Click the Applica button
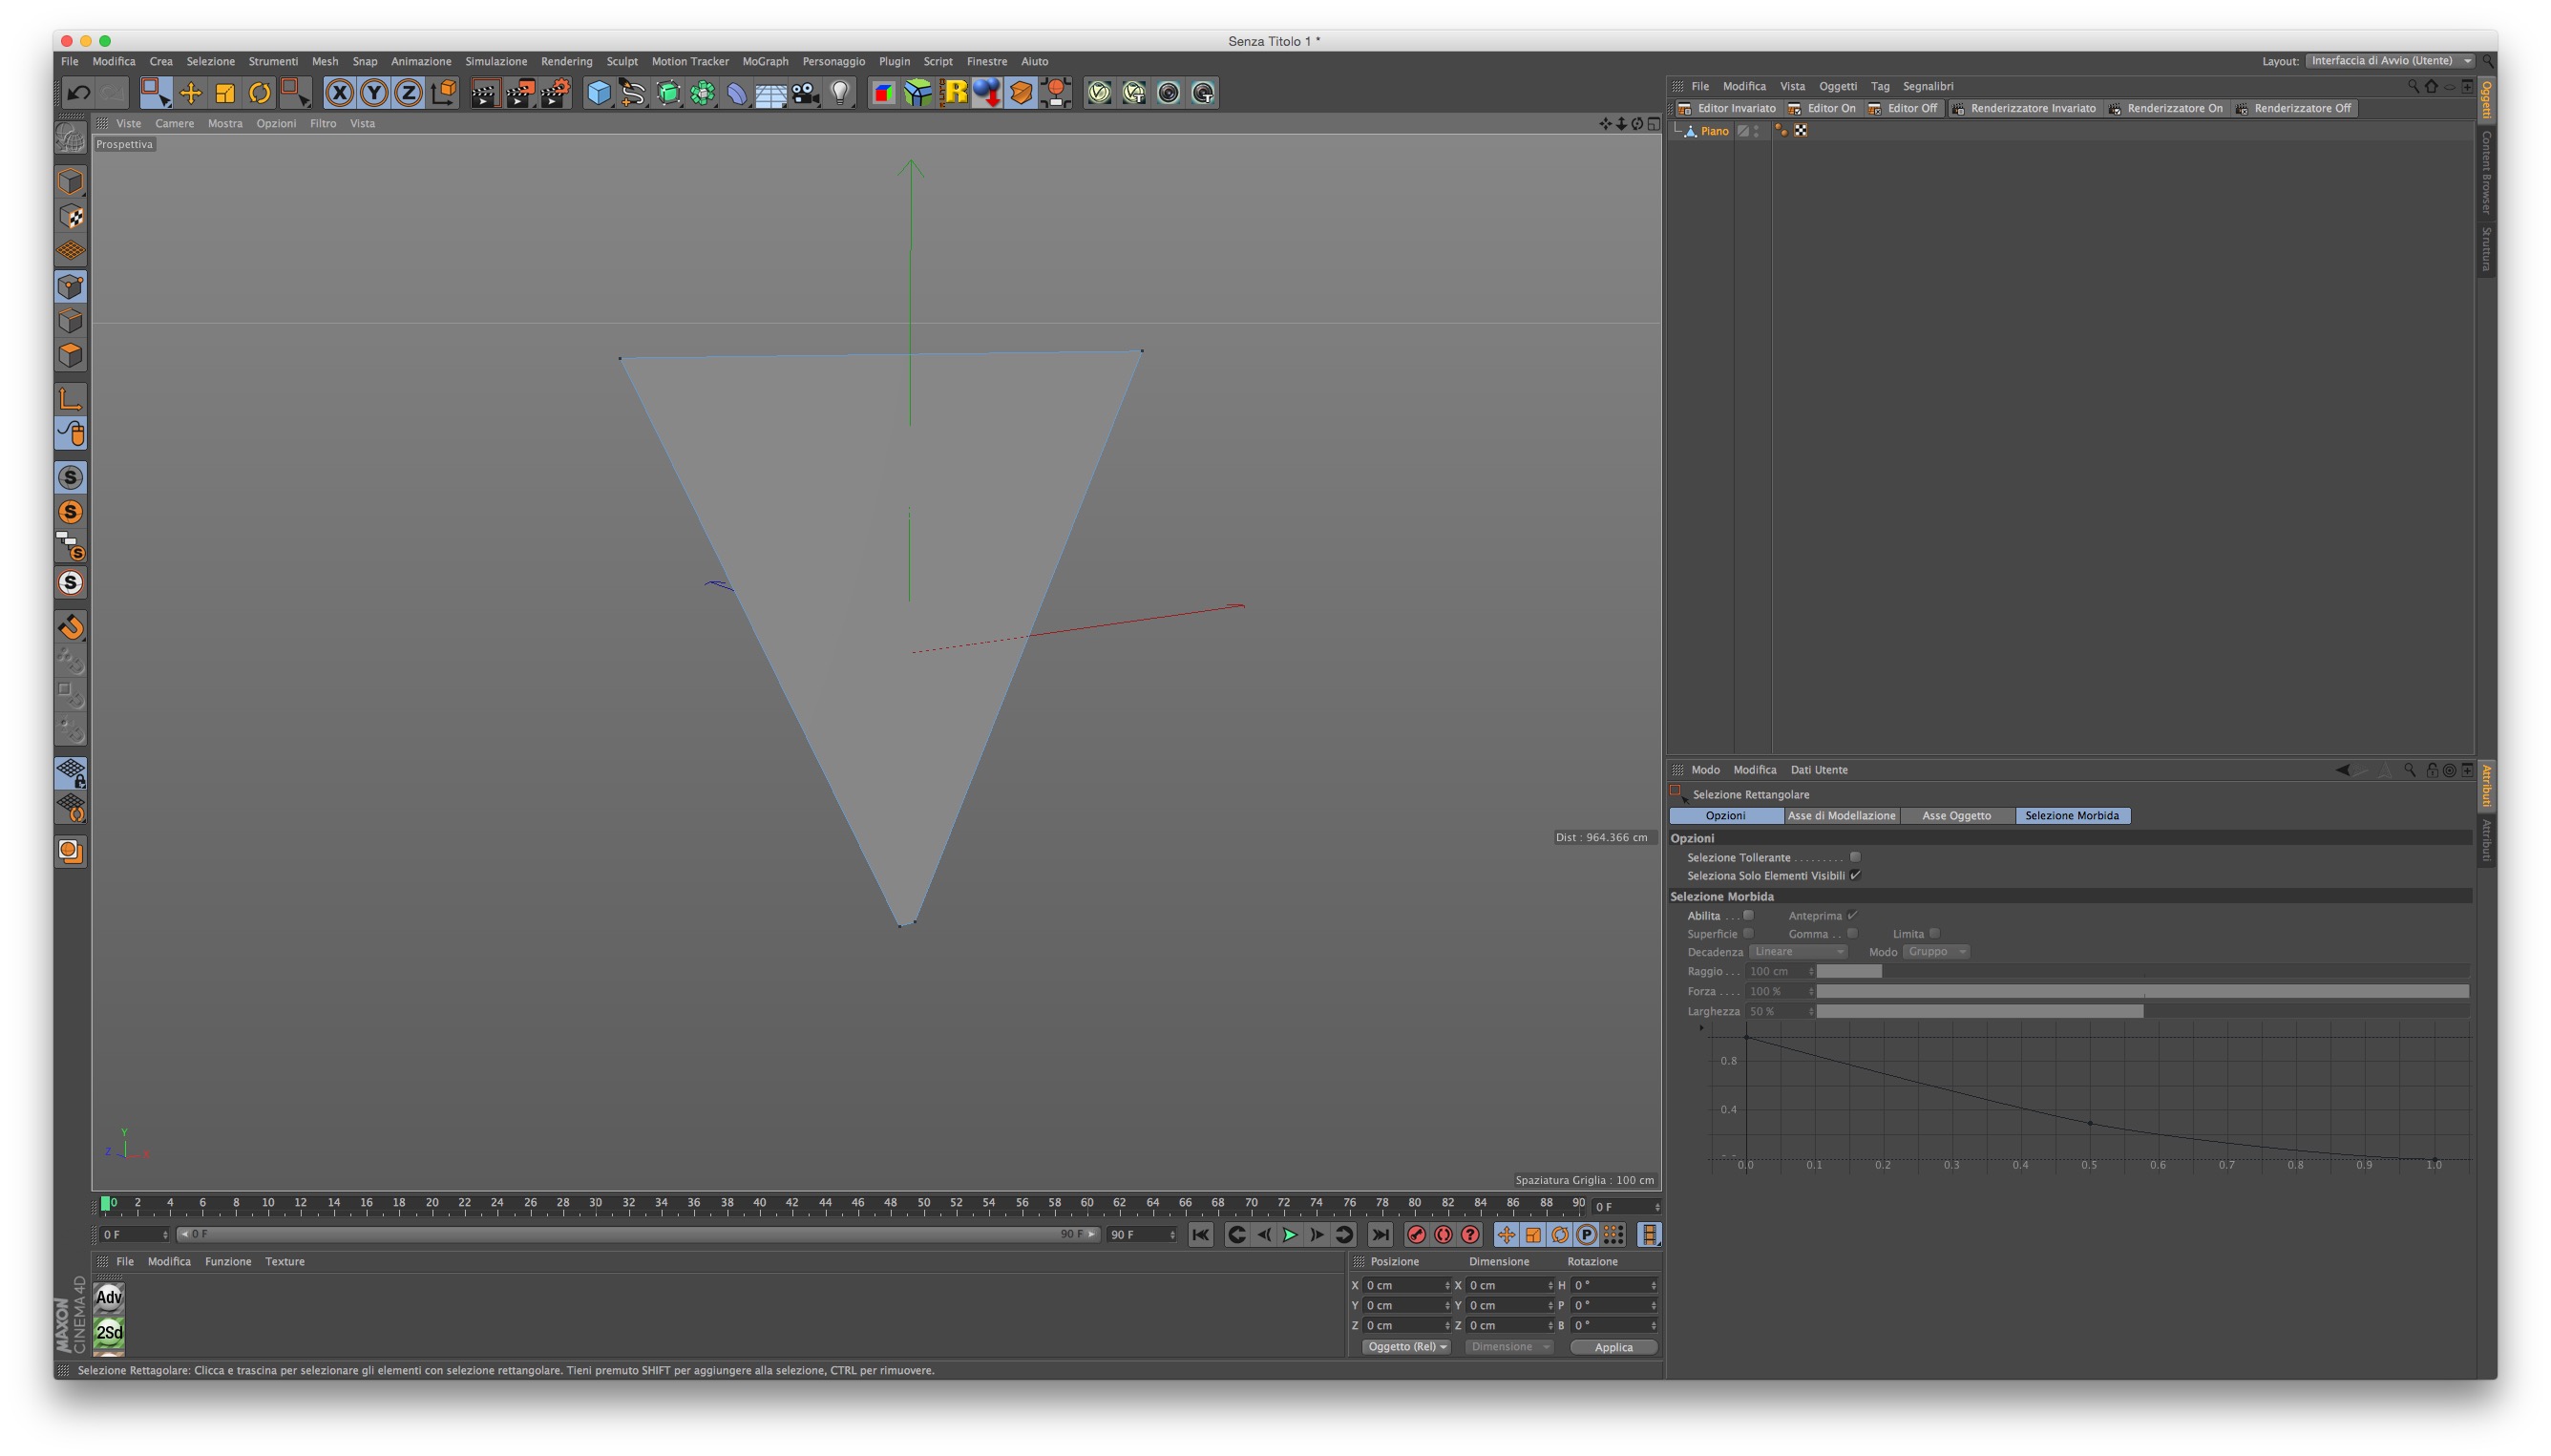The width and height of the screenshot is (2551, 1456). tap(1613, 1347)
